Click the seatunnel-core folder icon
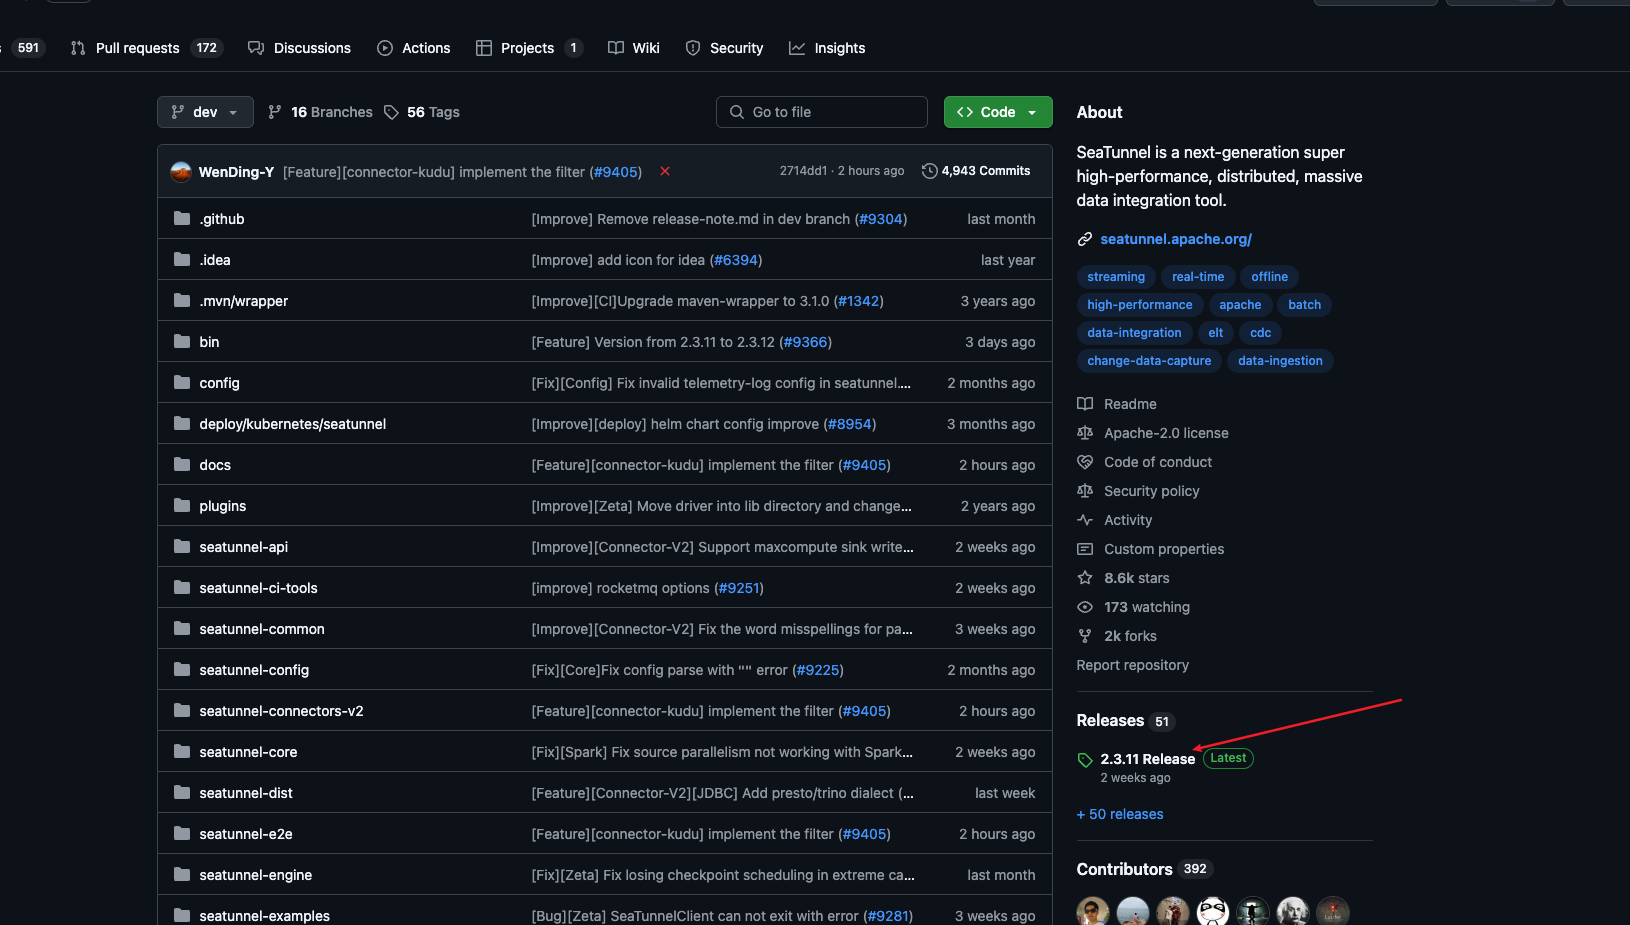Image resolution: width=1630 pixels, height=925 pixels. point(182,752)
